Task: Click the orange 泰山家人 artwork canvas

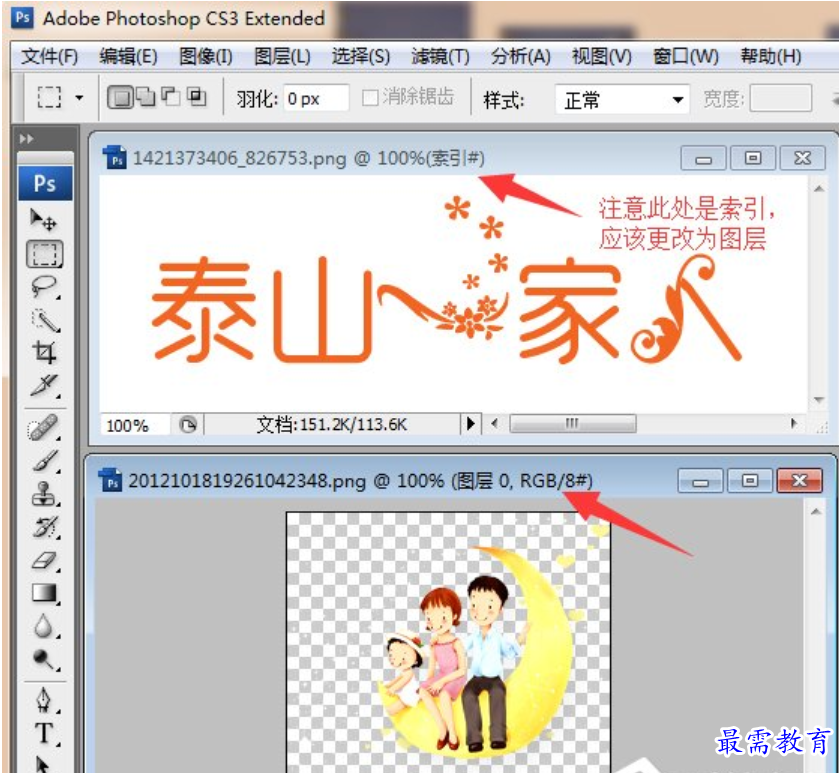Action: coord(453,294)
